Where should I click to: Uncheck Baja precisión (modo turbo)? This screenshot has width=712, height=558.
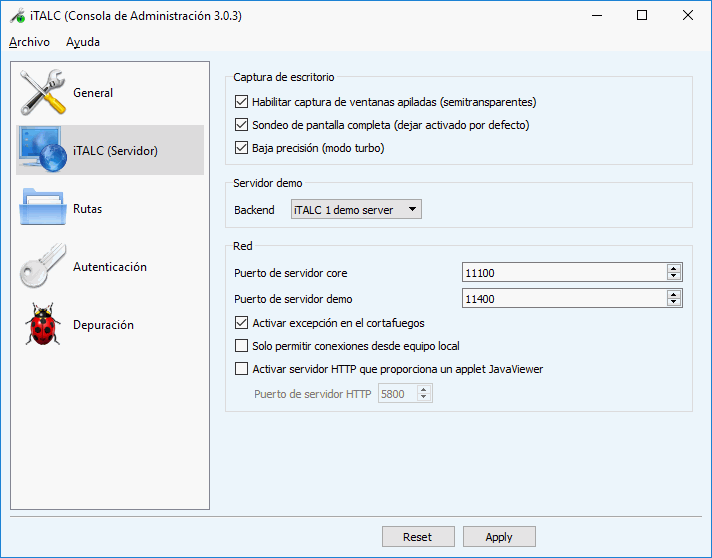[x=241, y=148]
